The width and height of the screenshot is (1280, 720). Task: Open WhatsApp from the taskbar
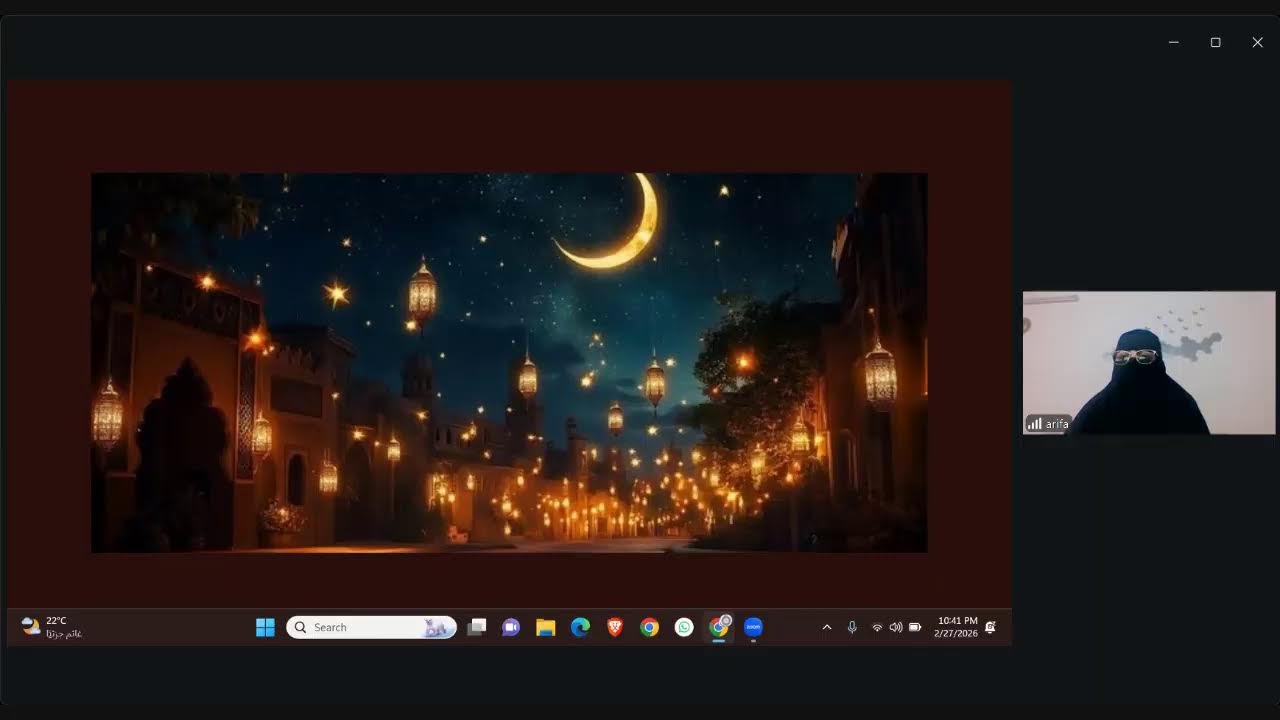pos(684,627)
